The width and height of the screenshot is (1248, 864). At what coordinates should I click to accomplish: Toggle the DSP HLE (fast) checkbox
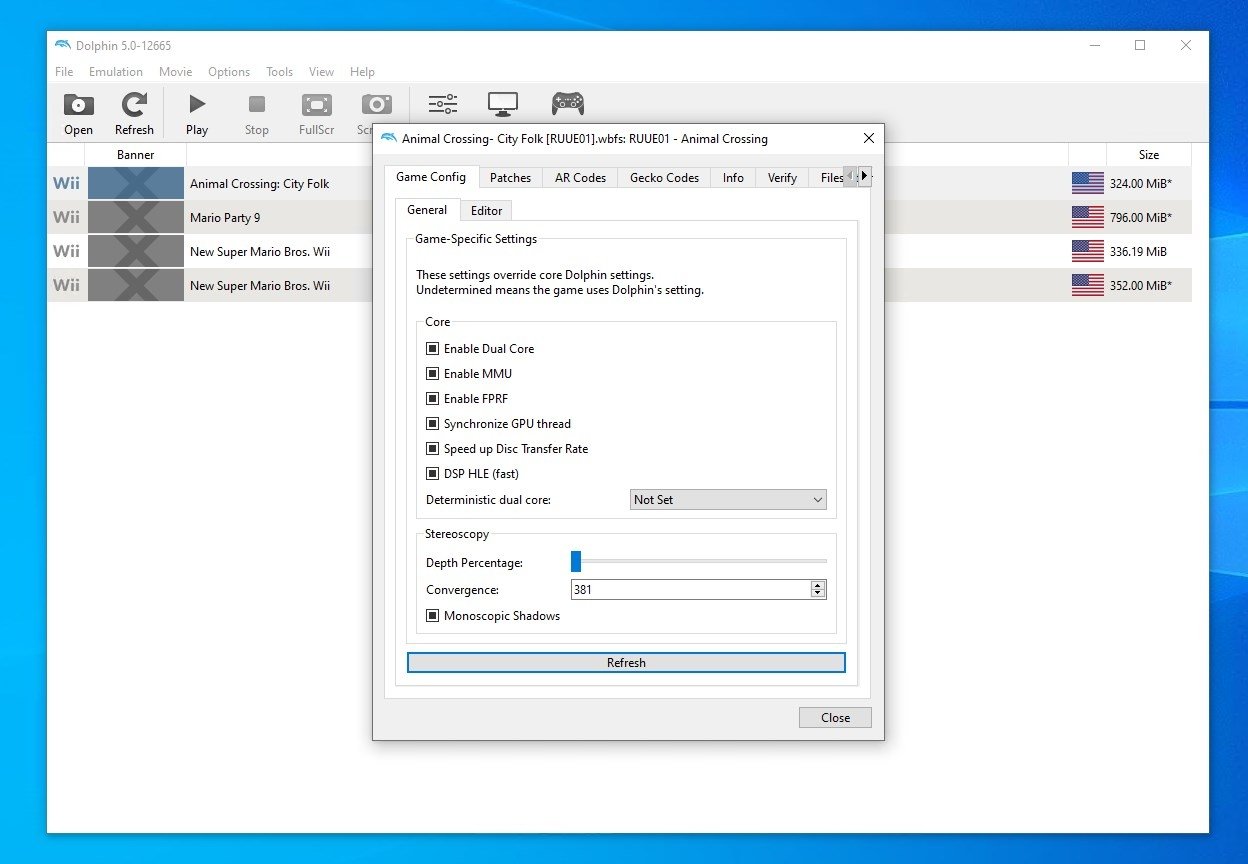click(x=433, y=474)
